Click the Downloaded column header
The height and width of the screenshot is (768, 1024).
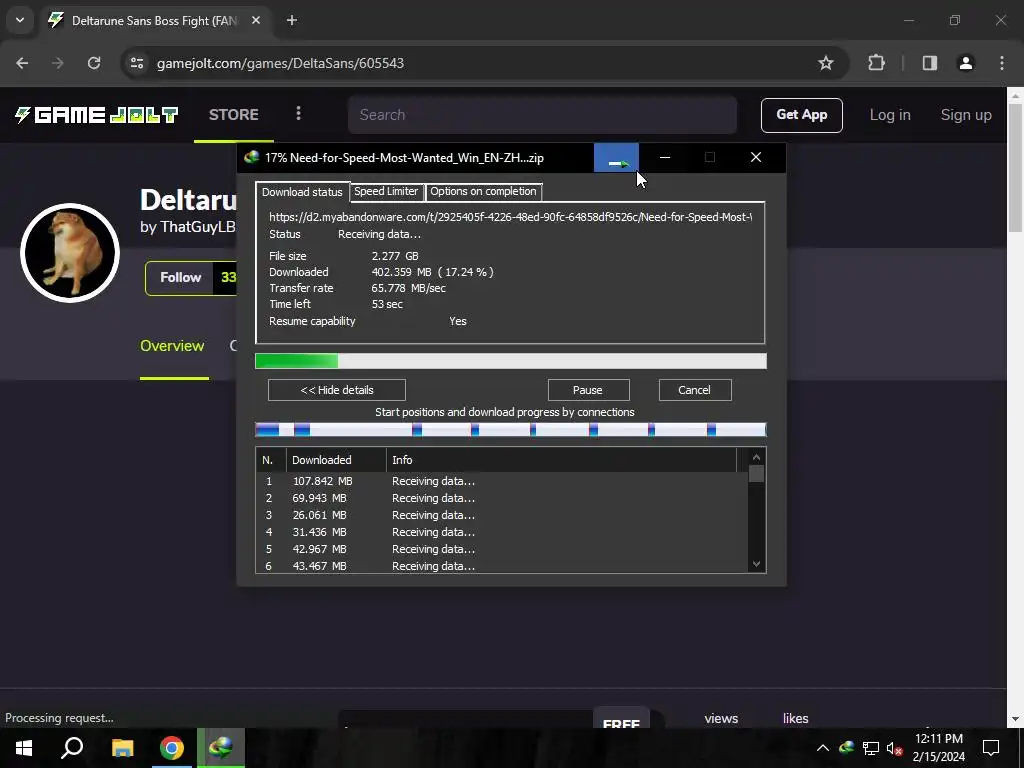click(x=336, y=460)
